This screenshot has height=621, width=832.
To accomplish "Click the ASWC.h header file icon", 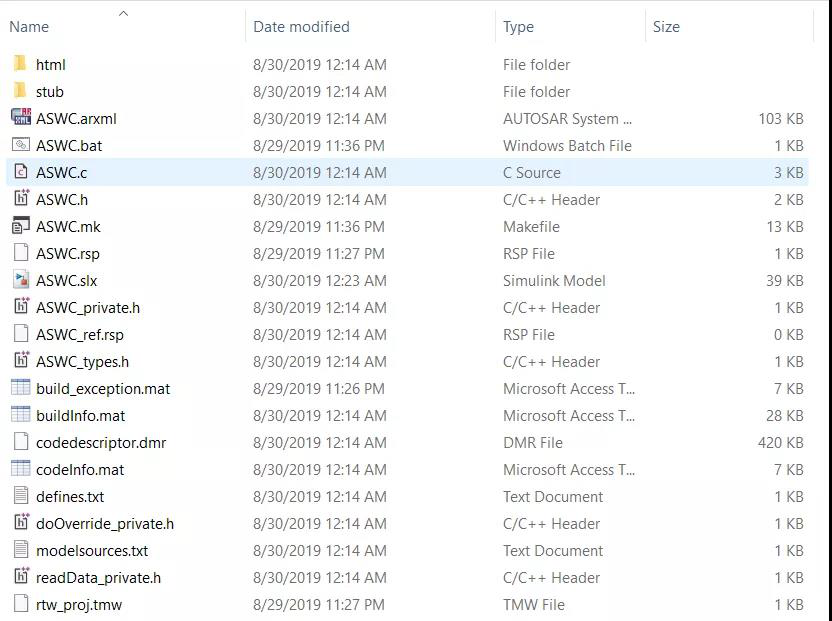I will 21,199.
